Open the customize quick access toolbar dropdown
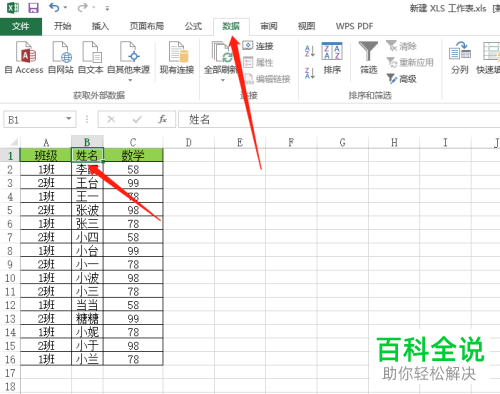 click(x=107, y=8)
